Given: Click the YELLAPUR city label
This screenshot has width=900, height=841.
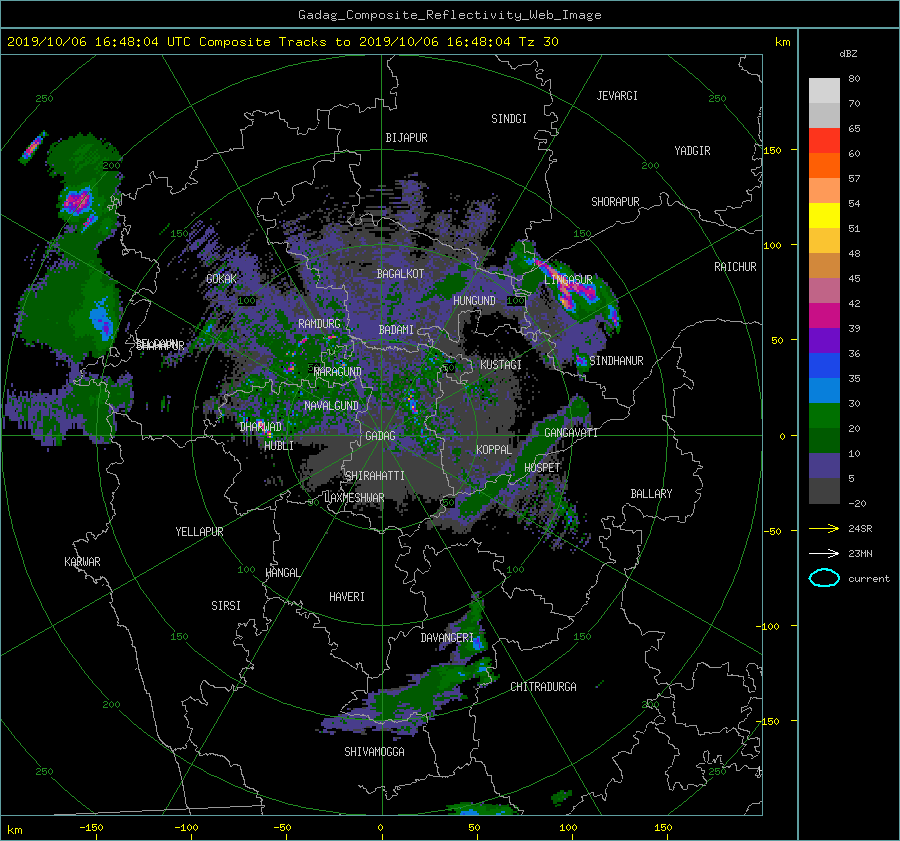Looking at the screenshot, I should pos(199,532).
